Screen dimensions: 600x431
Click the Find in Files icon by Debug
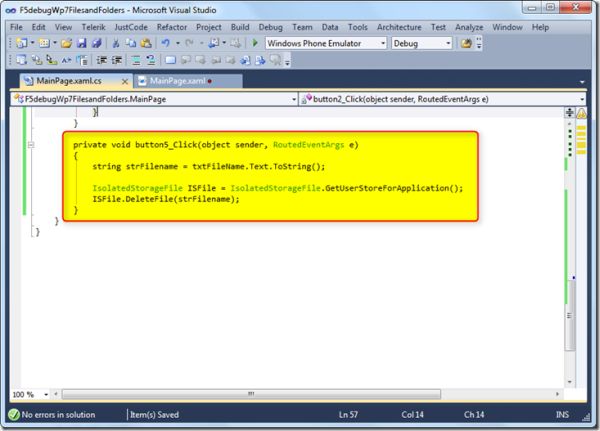[466, 43]
